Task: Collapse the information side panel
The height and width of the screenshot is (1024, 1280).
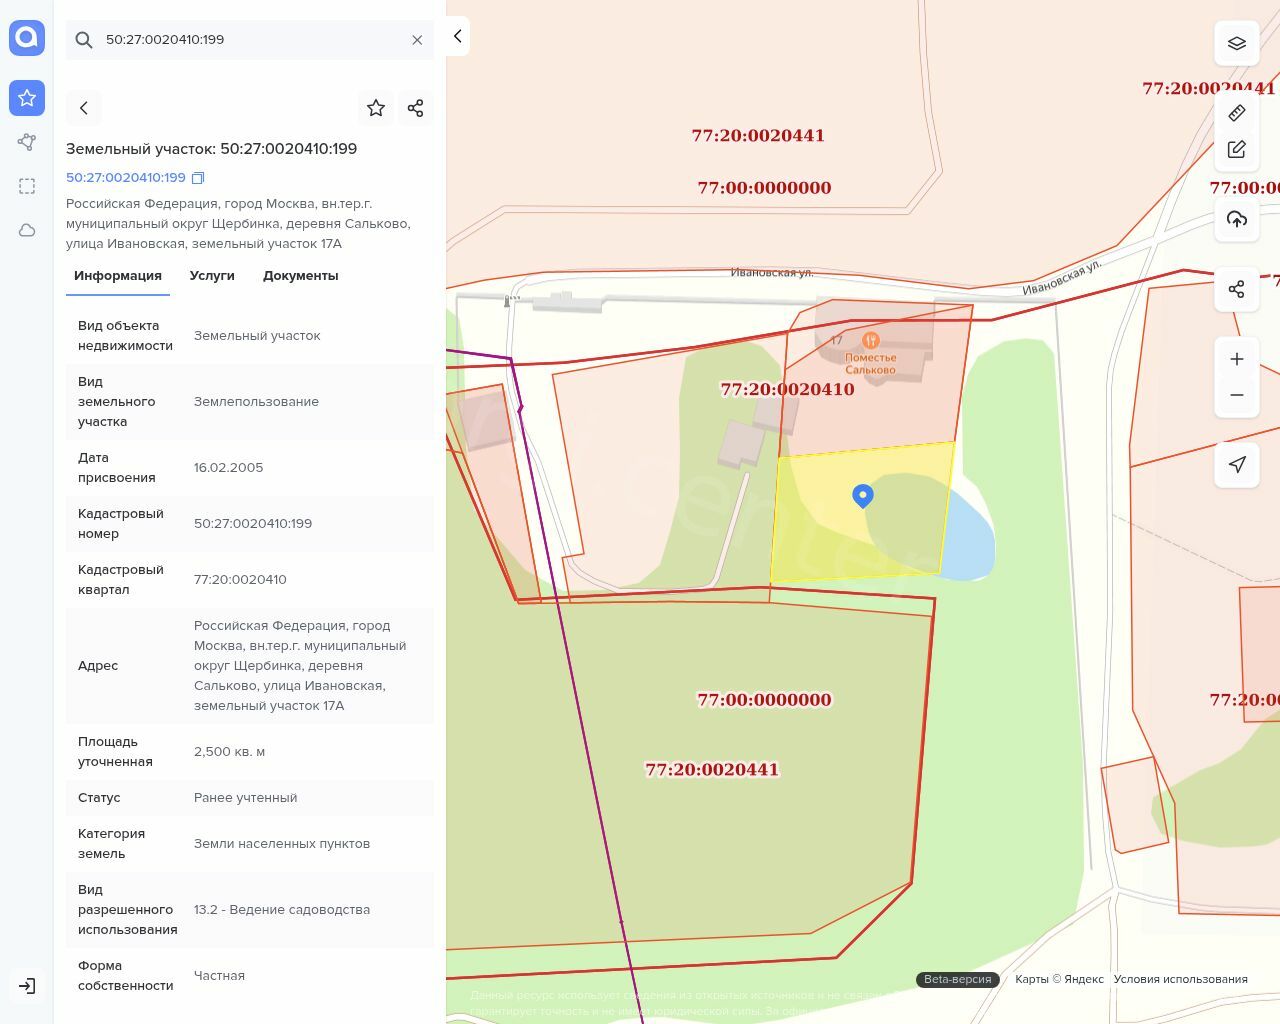Action: coord(457,36)
